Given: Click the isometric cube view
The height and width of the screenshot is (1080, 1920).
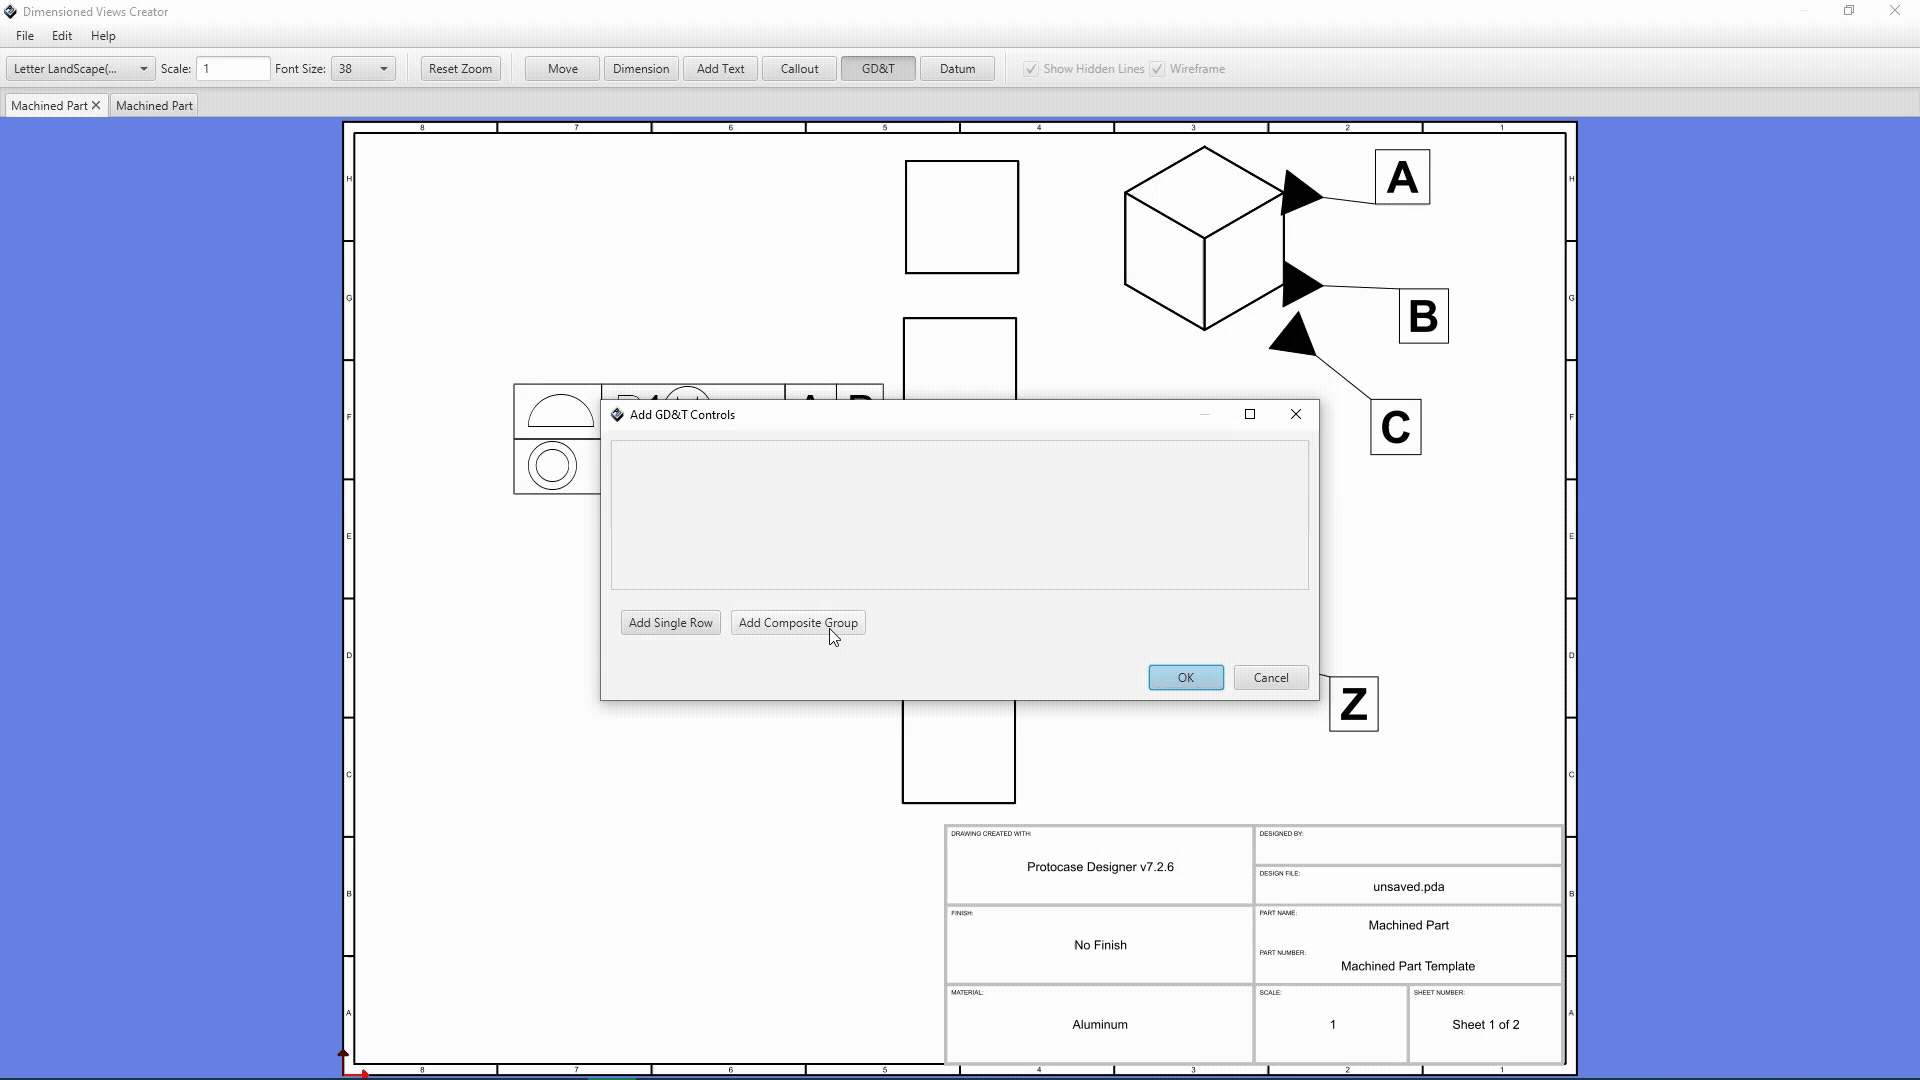Looking at the screenshot, I should tap(1203, 238).
